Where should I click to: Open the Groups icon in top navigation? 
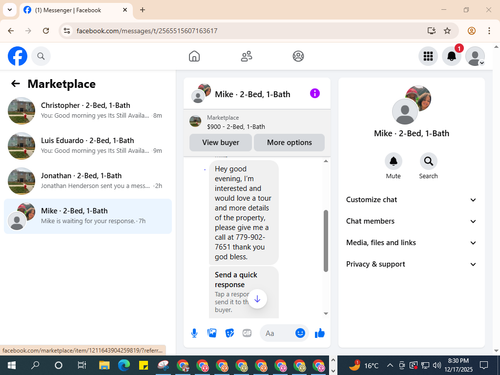tap(298, 56)
